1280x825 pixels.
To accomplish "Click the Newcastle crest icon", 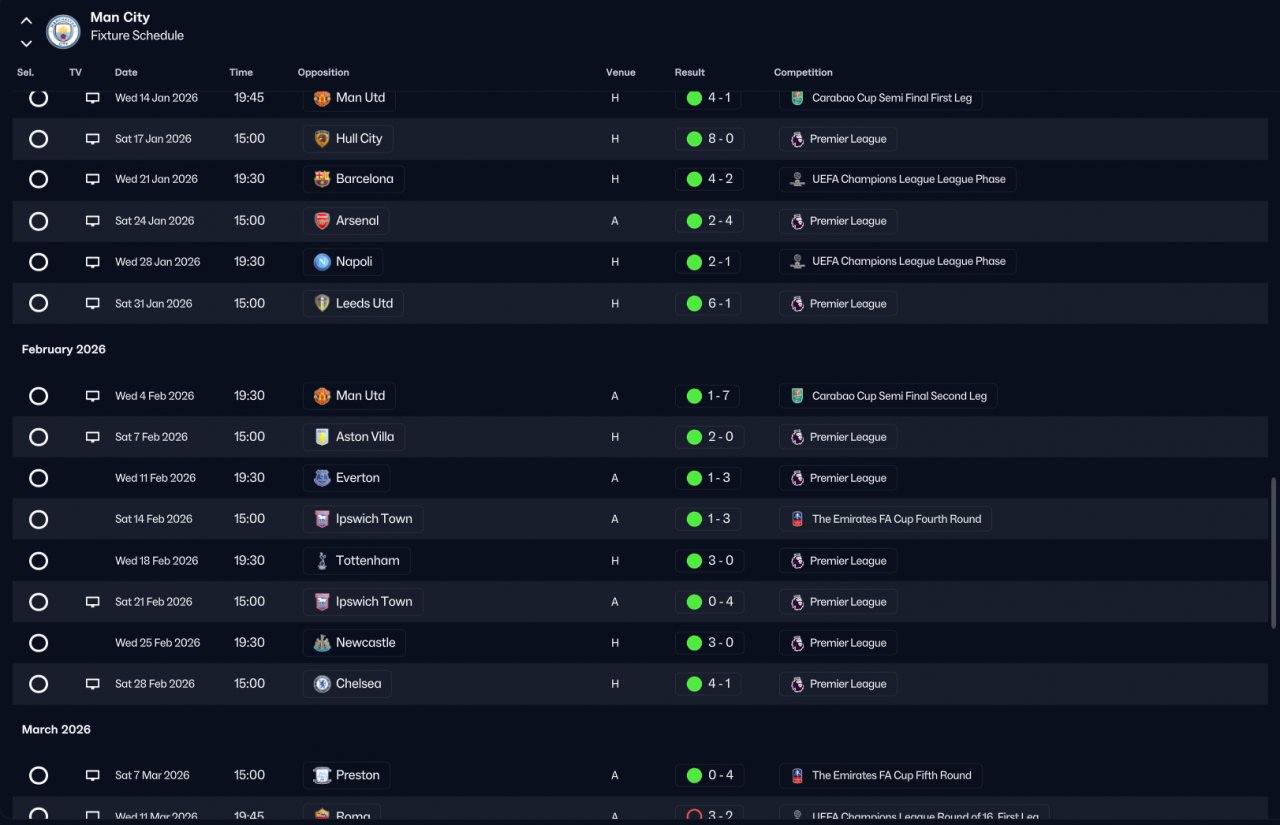I will click(322, 643).
